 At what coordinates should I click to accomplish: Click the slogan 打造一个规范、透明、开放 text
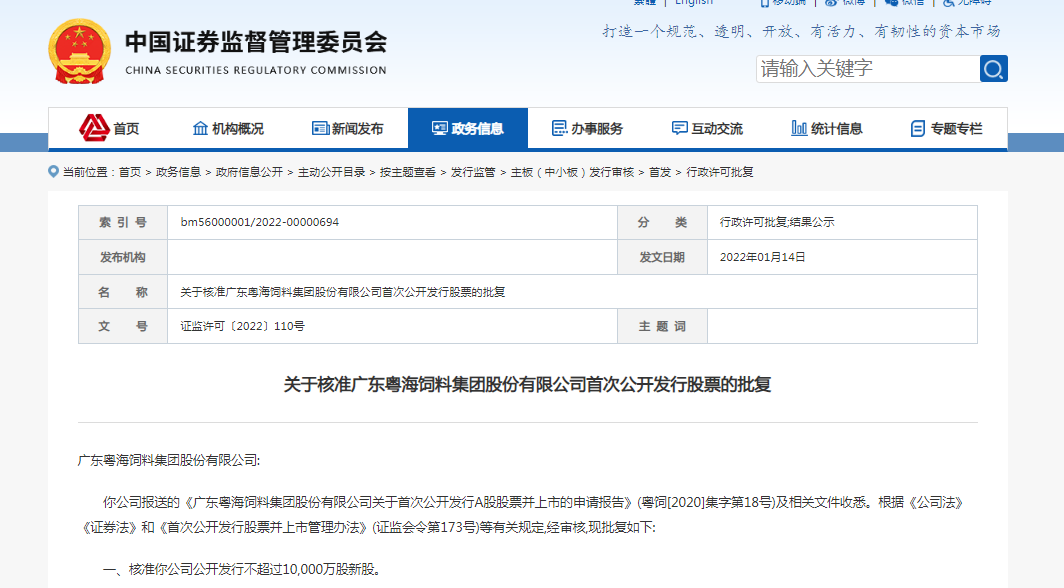coord(801,31)
